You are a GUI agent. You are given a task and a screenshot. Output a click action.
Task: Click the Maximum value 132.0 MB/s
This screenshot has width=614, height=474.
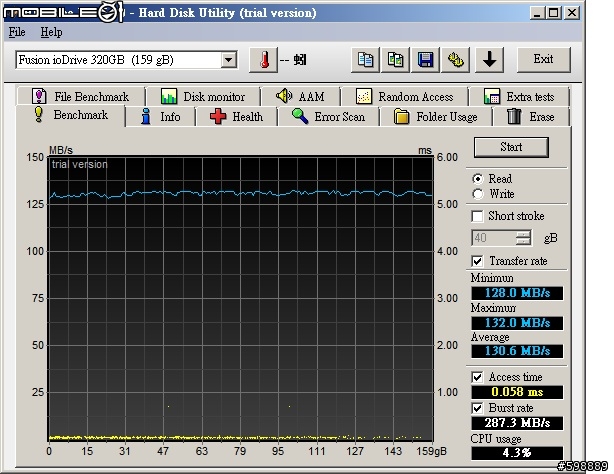point(517,323)
